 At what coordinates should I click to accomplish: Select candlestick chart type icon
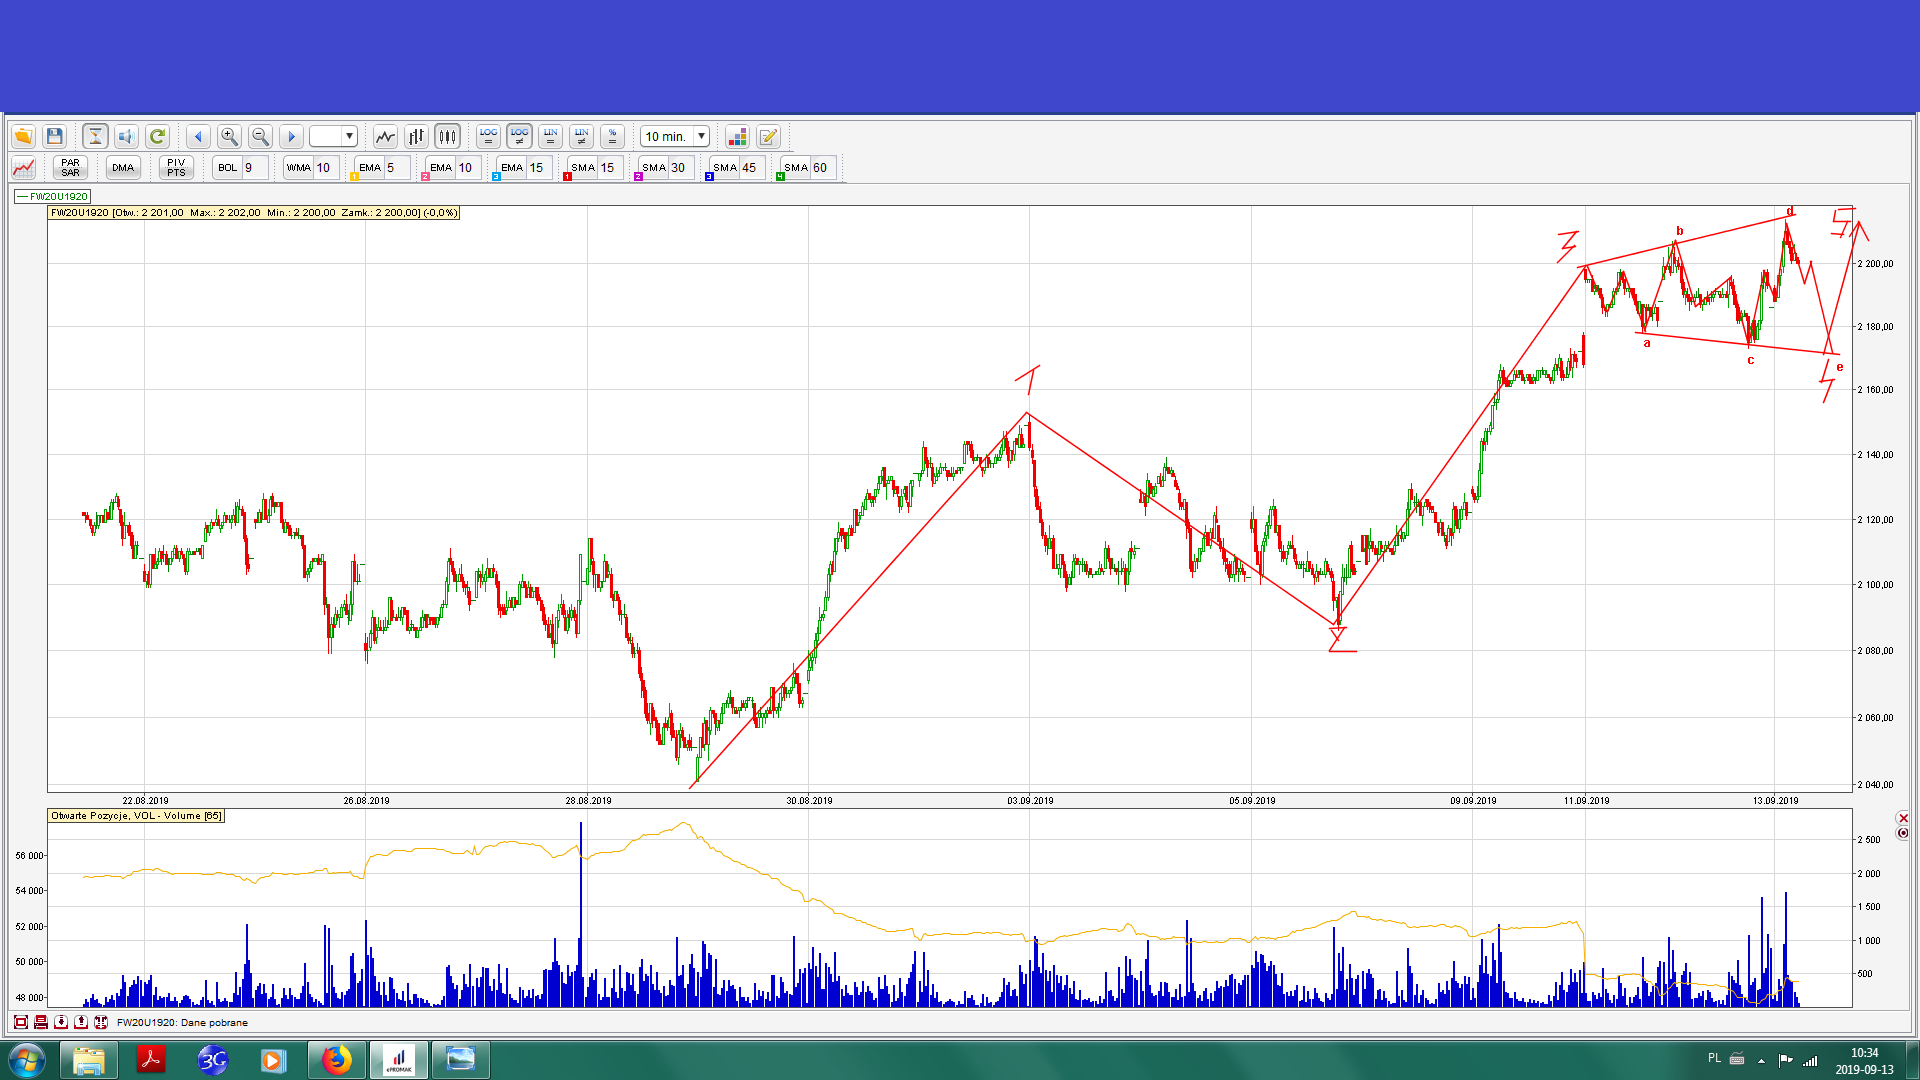[447, 137]
